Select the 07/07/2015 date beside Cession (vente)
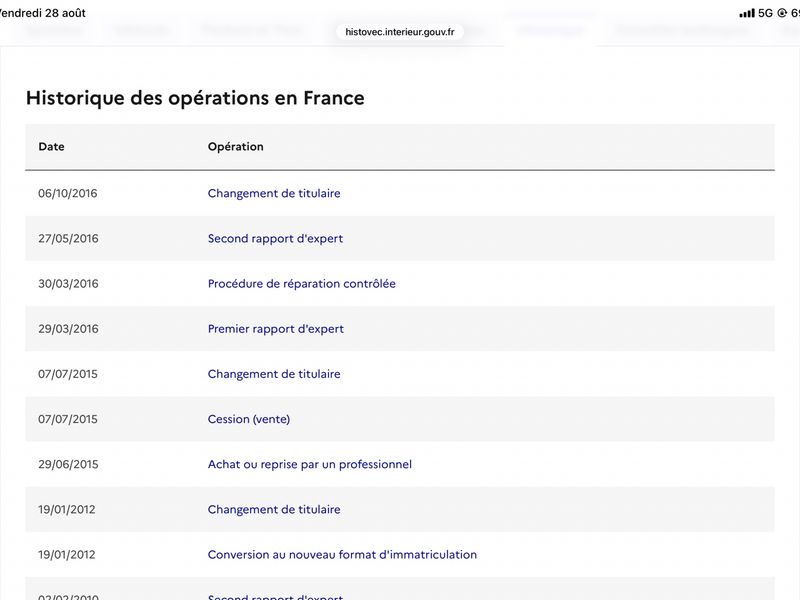The image size is (800, 600). tap(68, 419)
